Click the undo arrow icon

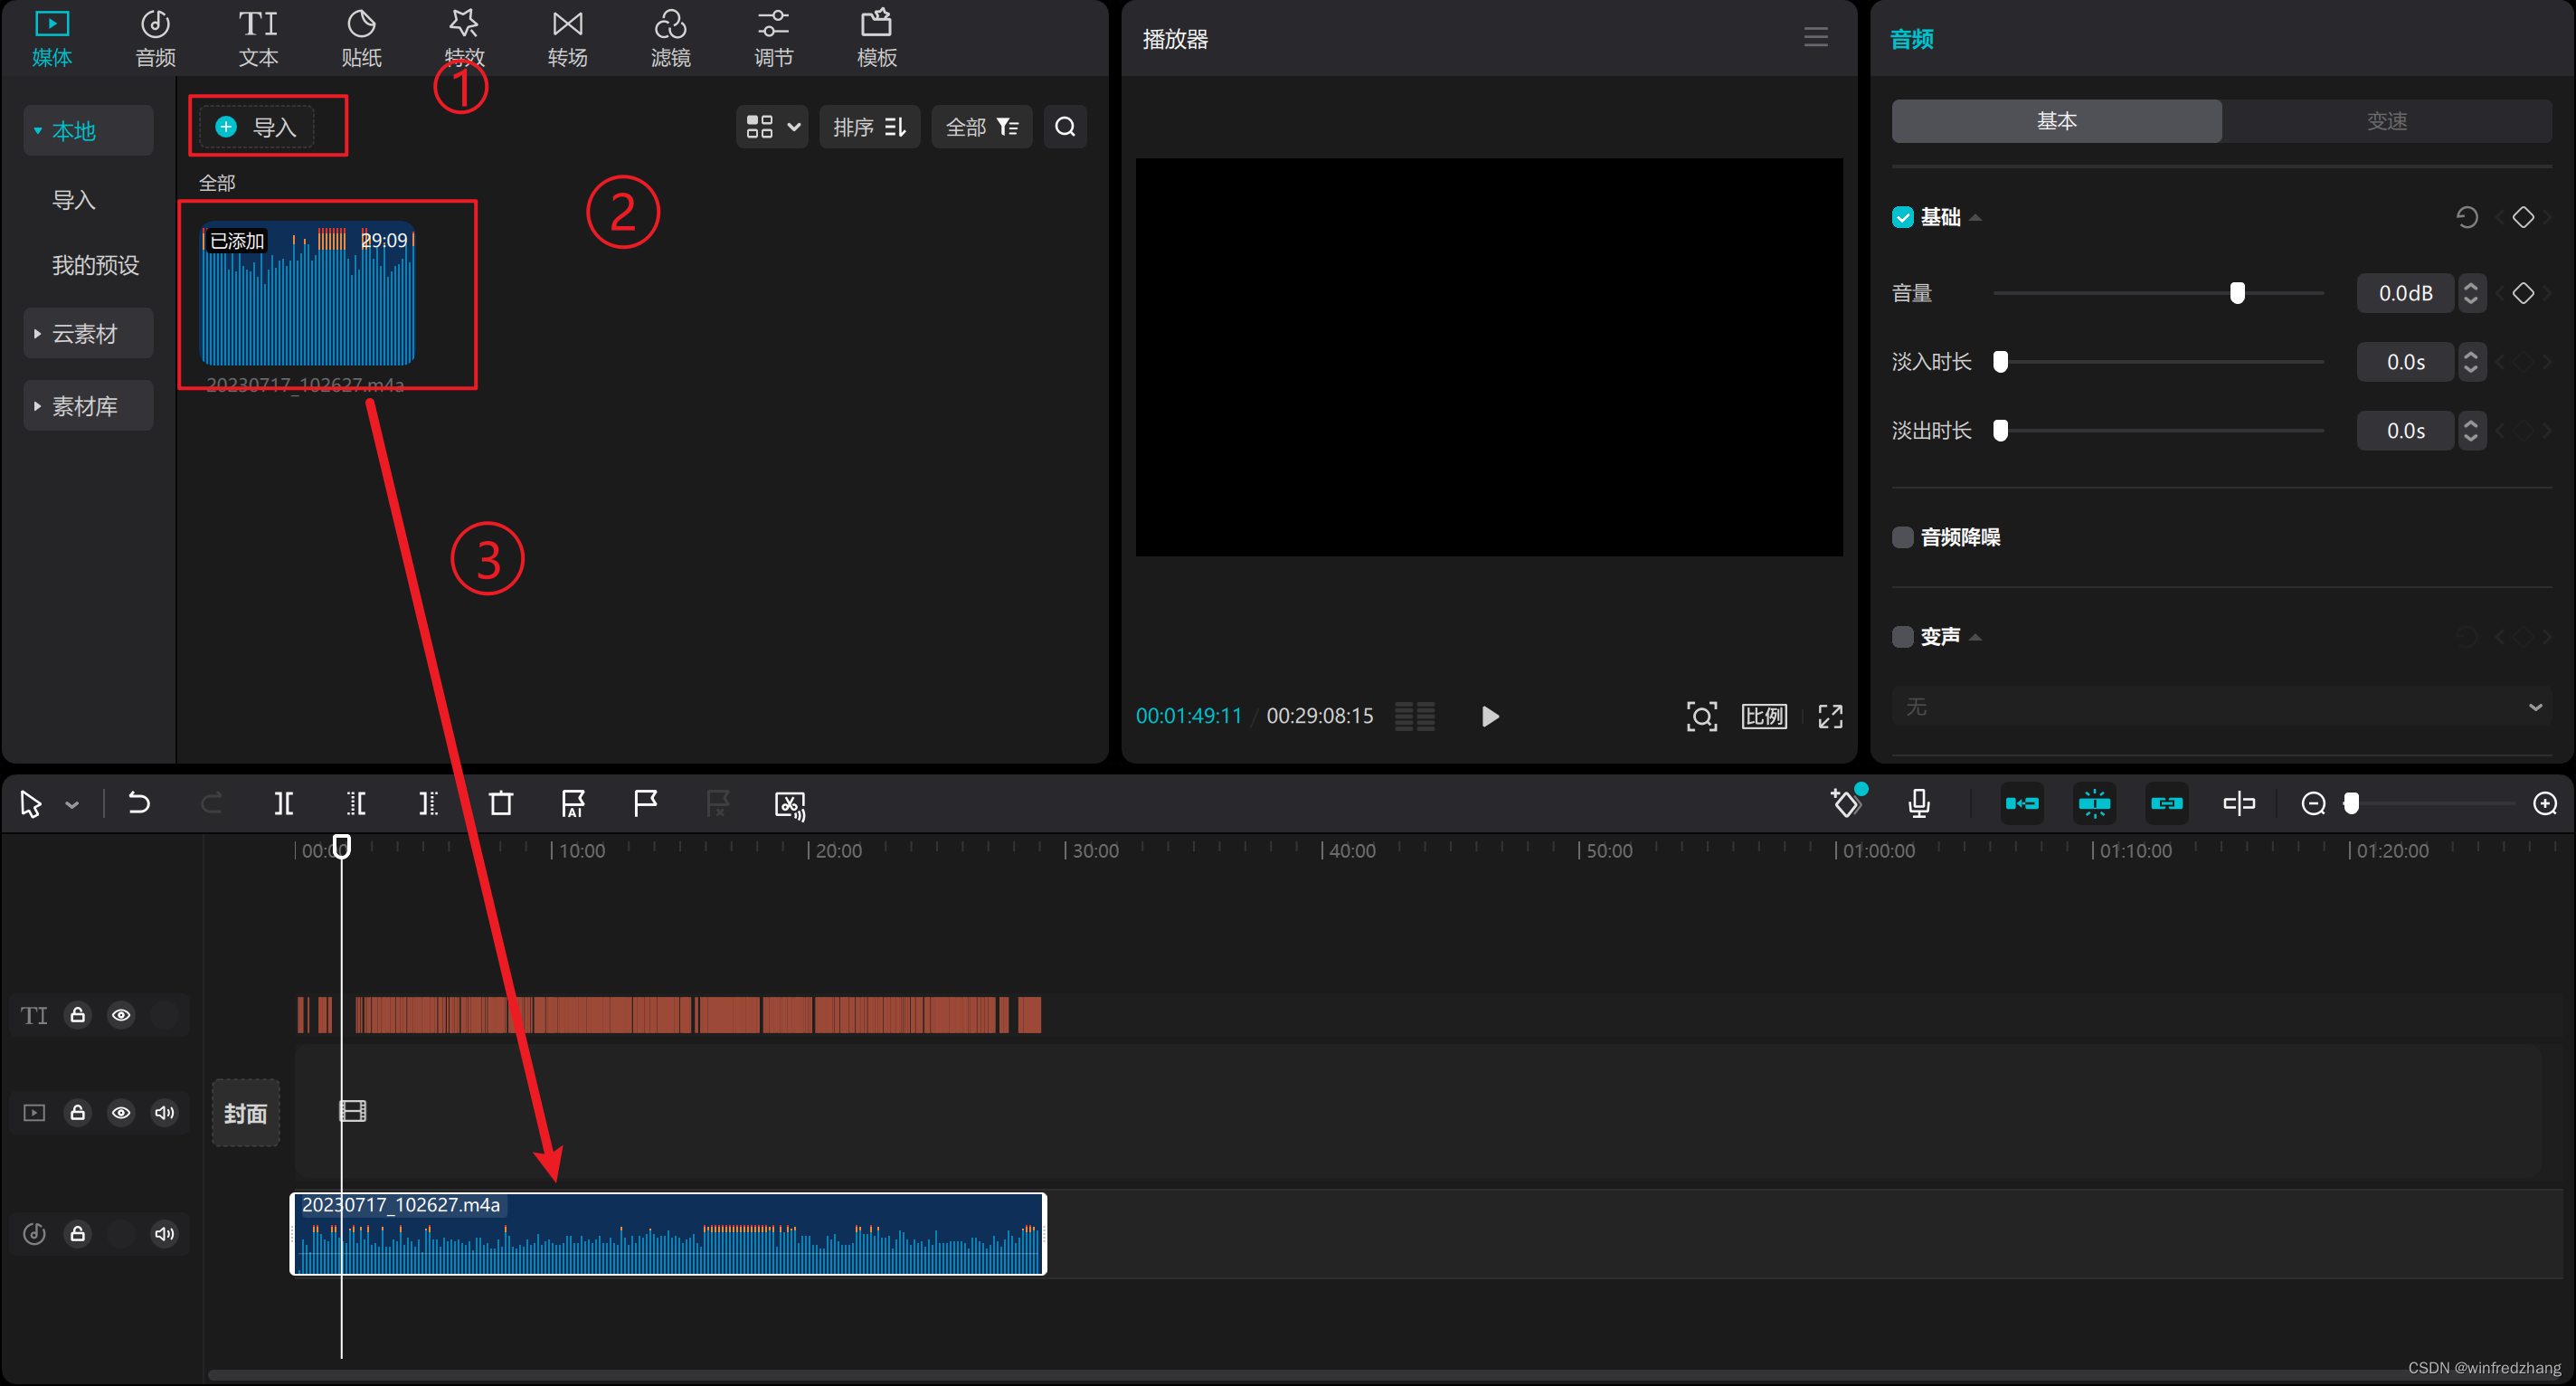coord(139,804)
